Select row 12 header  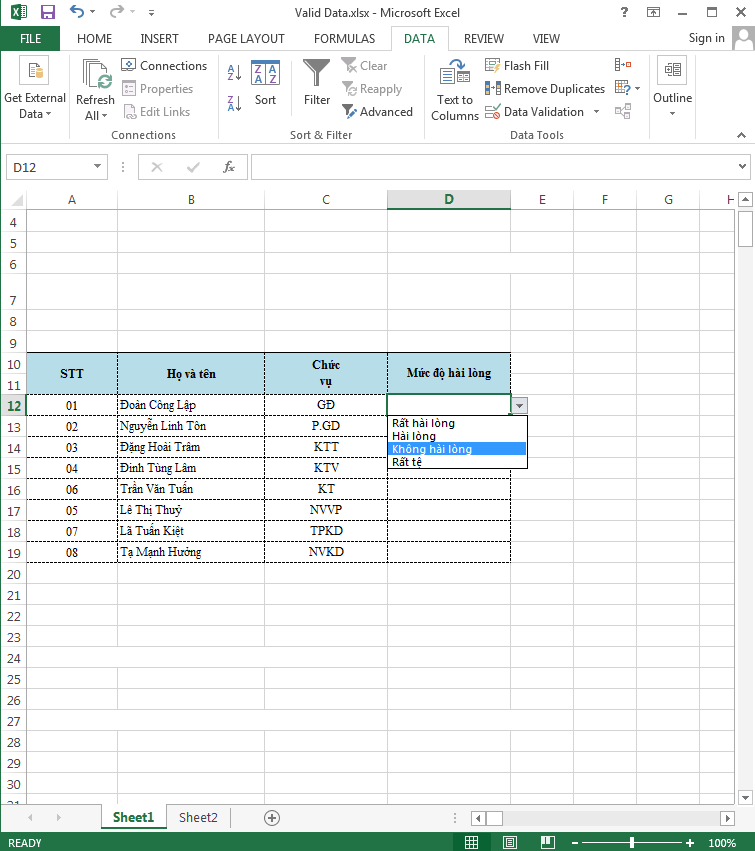pyautogui.click(x=14, y=405)
